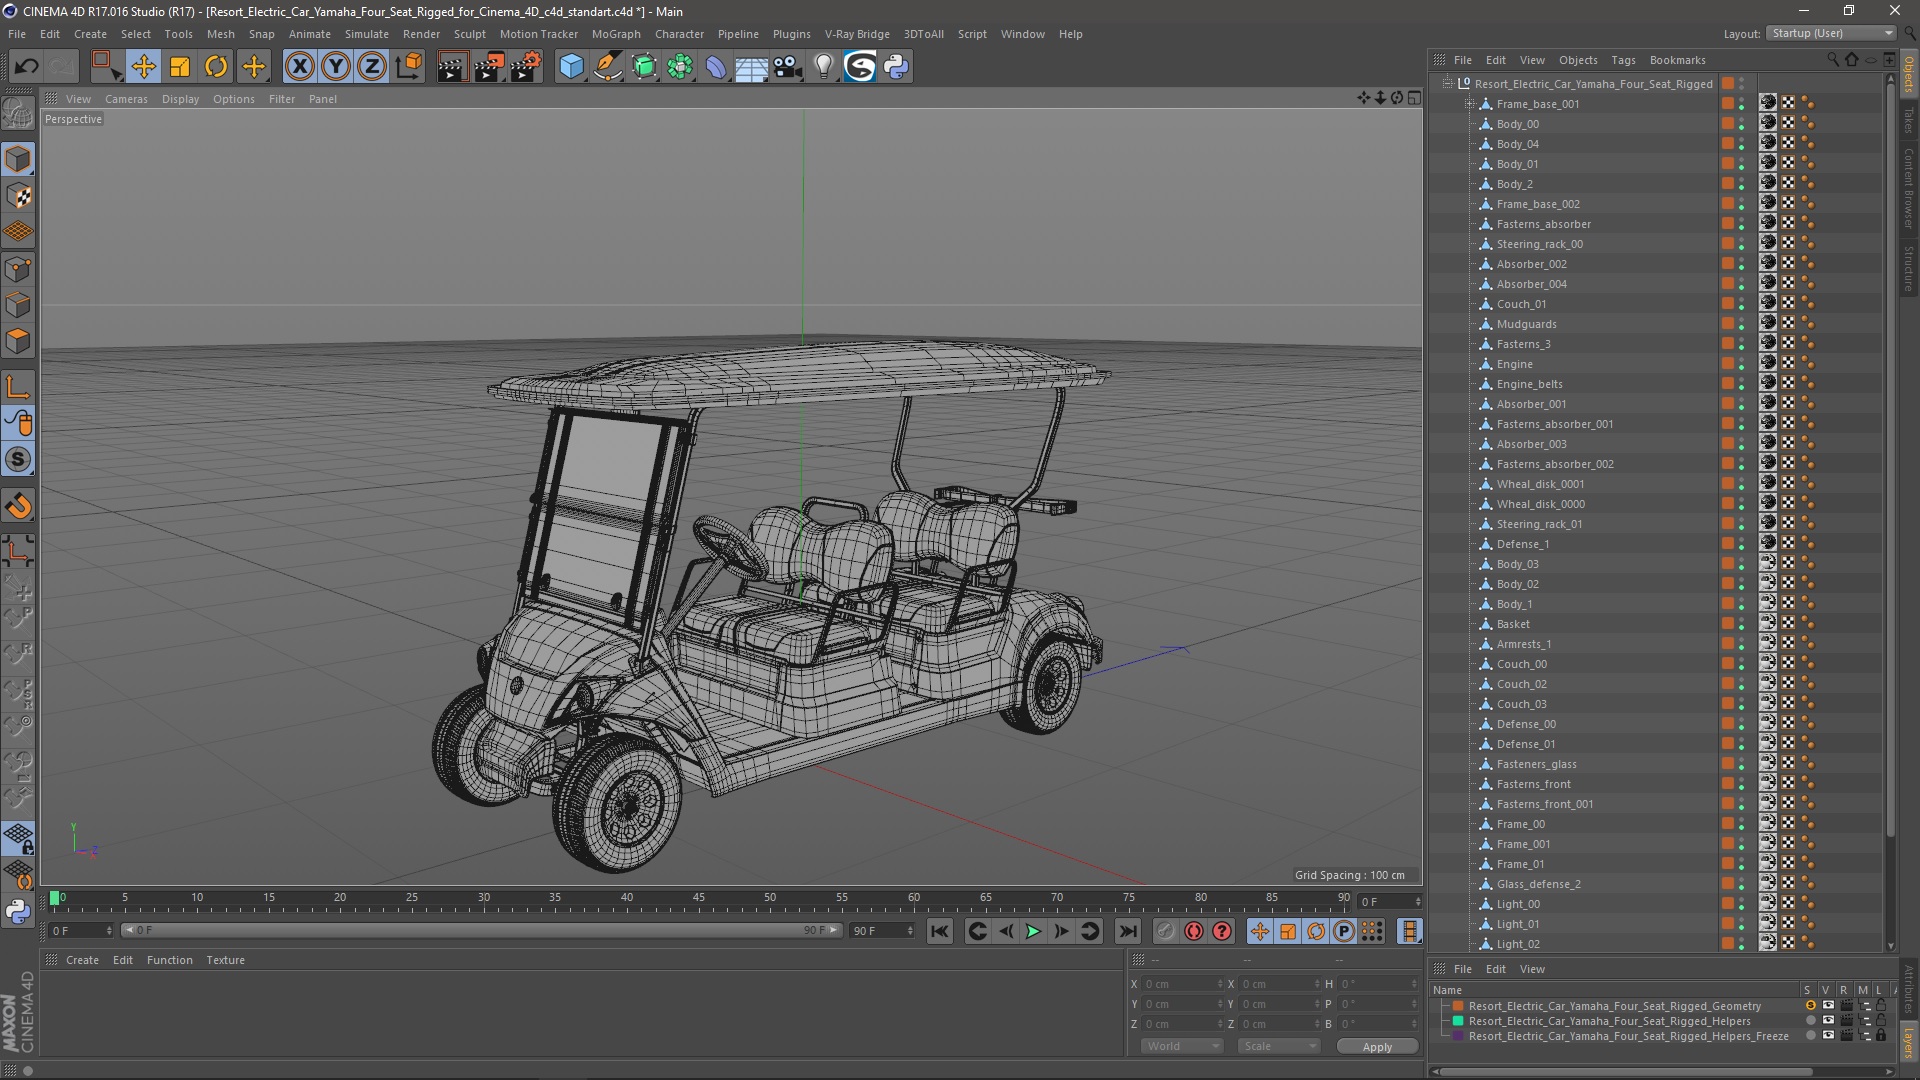Click the Python script icon in toolbar

point(896,67)
